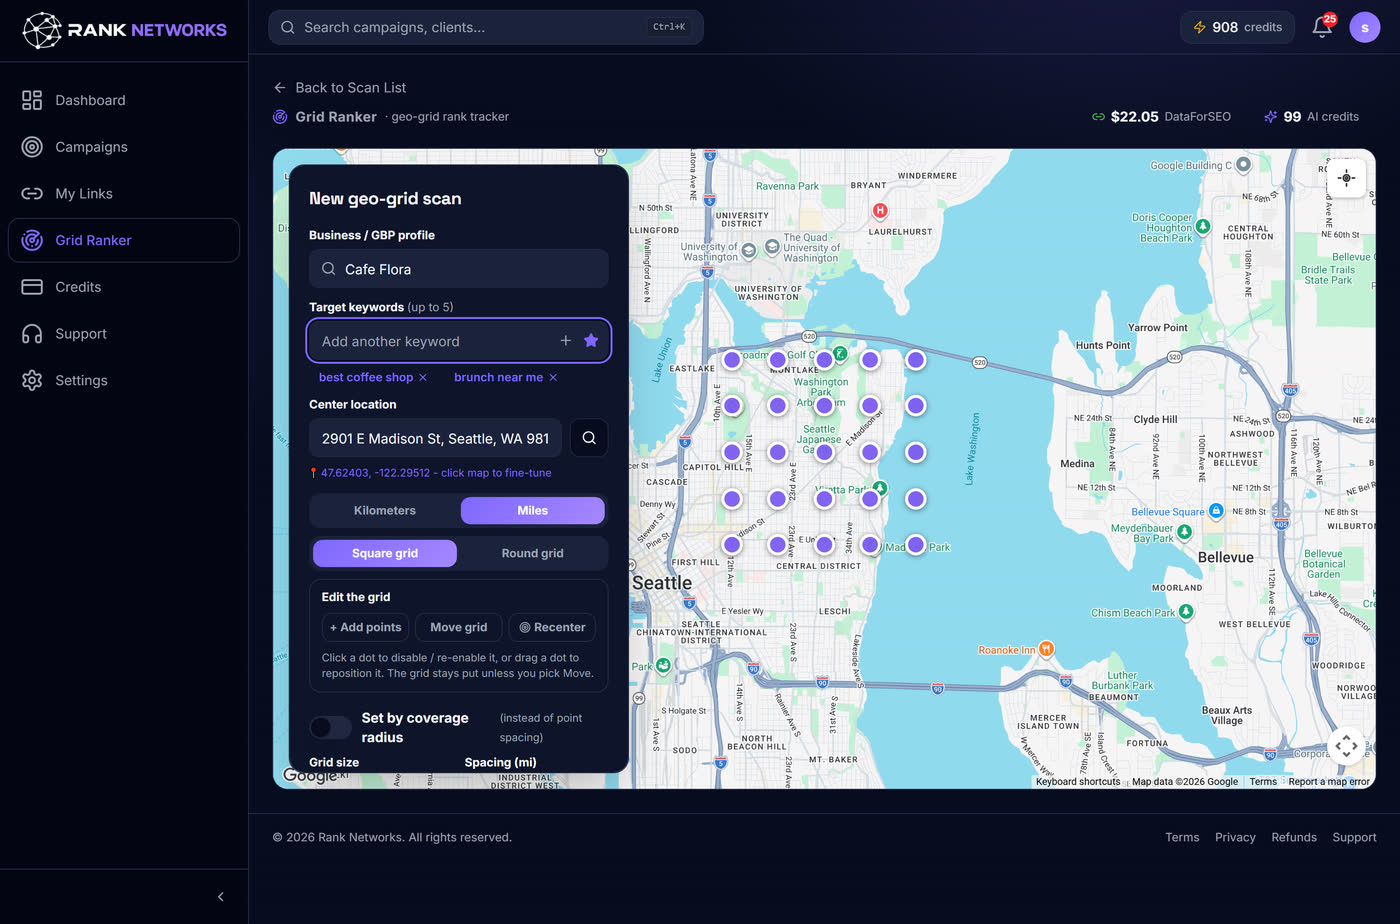Click the DataForSEO balance link icon
Screen dimensions: 1400x924
[1098, 117]
